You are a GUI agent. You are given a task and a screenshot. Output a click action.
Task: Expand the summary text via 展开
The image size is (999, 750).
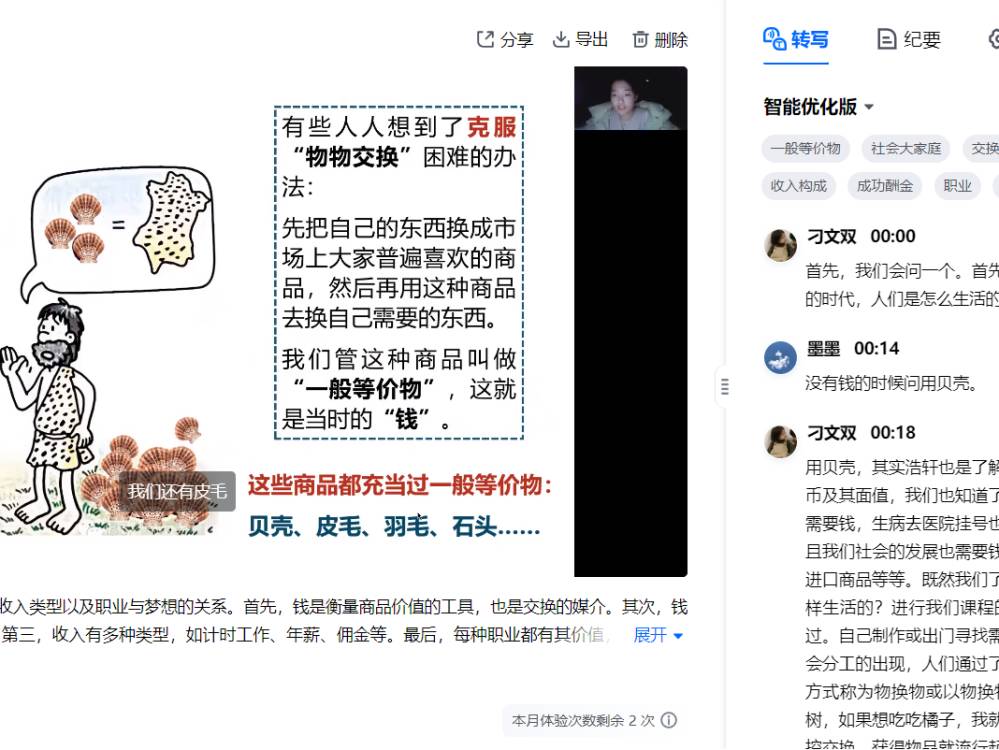tap(658, 635)
